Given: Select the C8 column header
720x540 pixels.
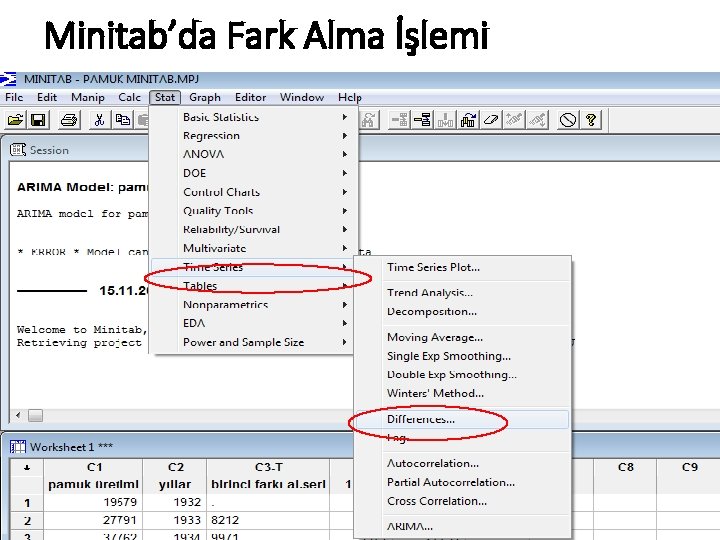Looking at the screenshot, I should pos(625,467).
